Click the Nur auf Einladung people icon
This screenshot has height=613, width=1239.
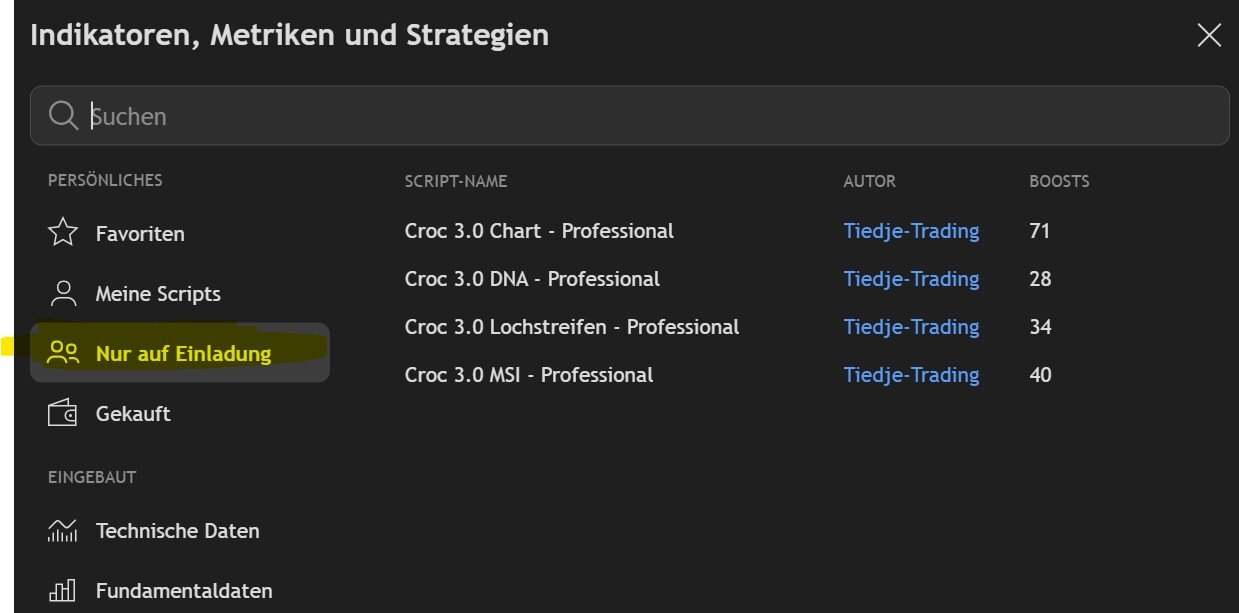click(63, 353)
